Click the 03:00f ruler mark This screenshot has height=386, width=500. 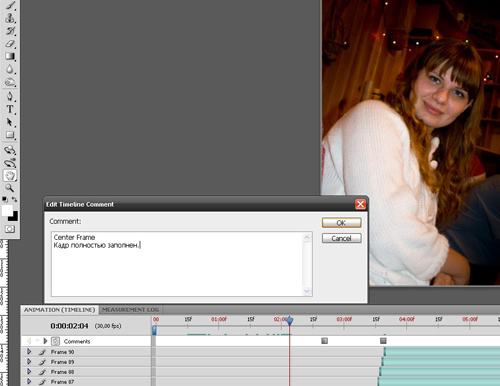344,319
